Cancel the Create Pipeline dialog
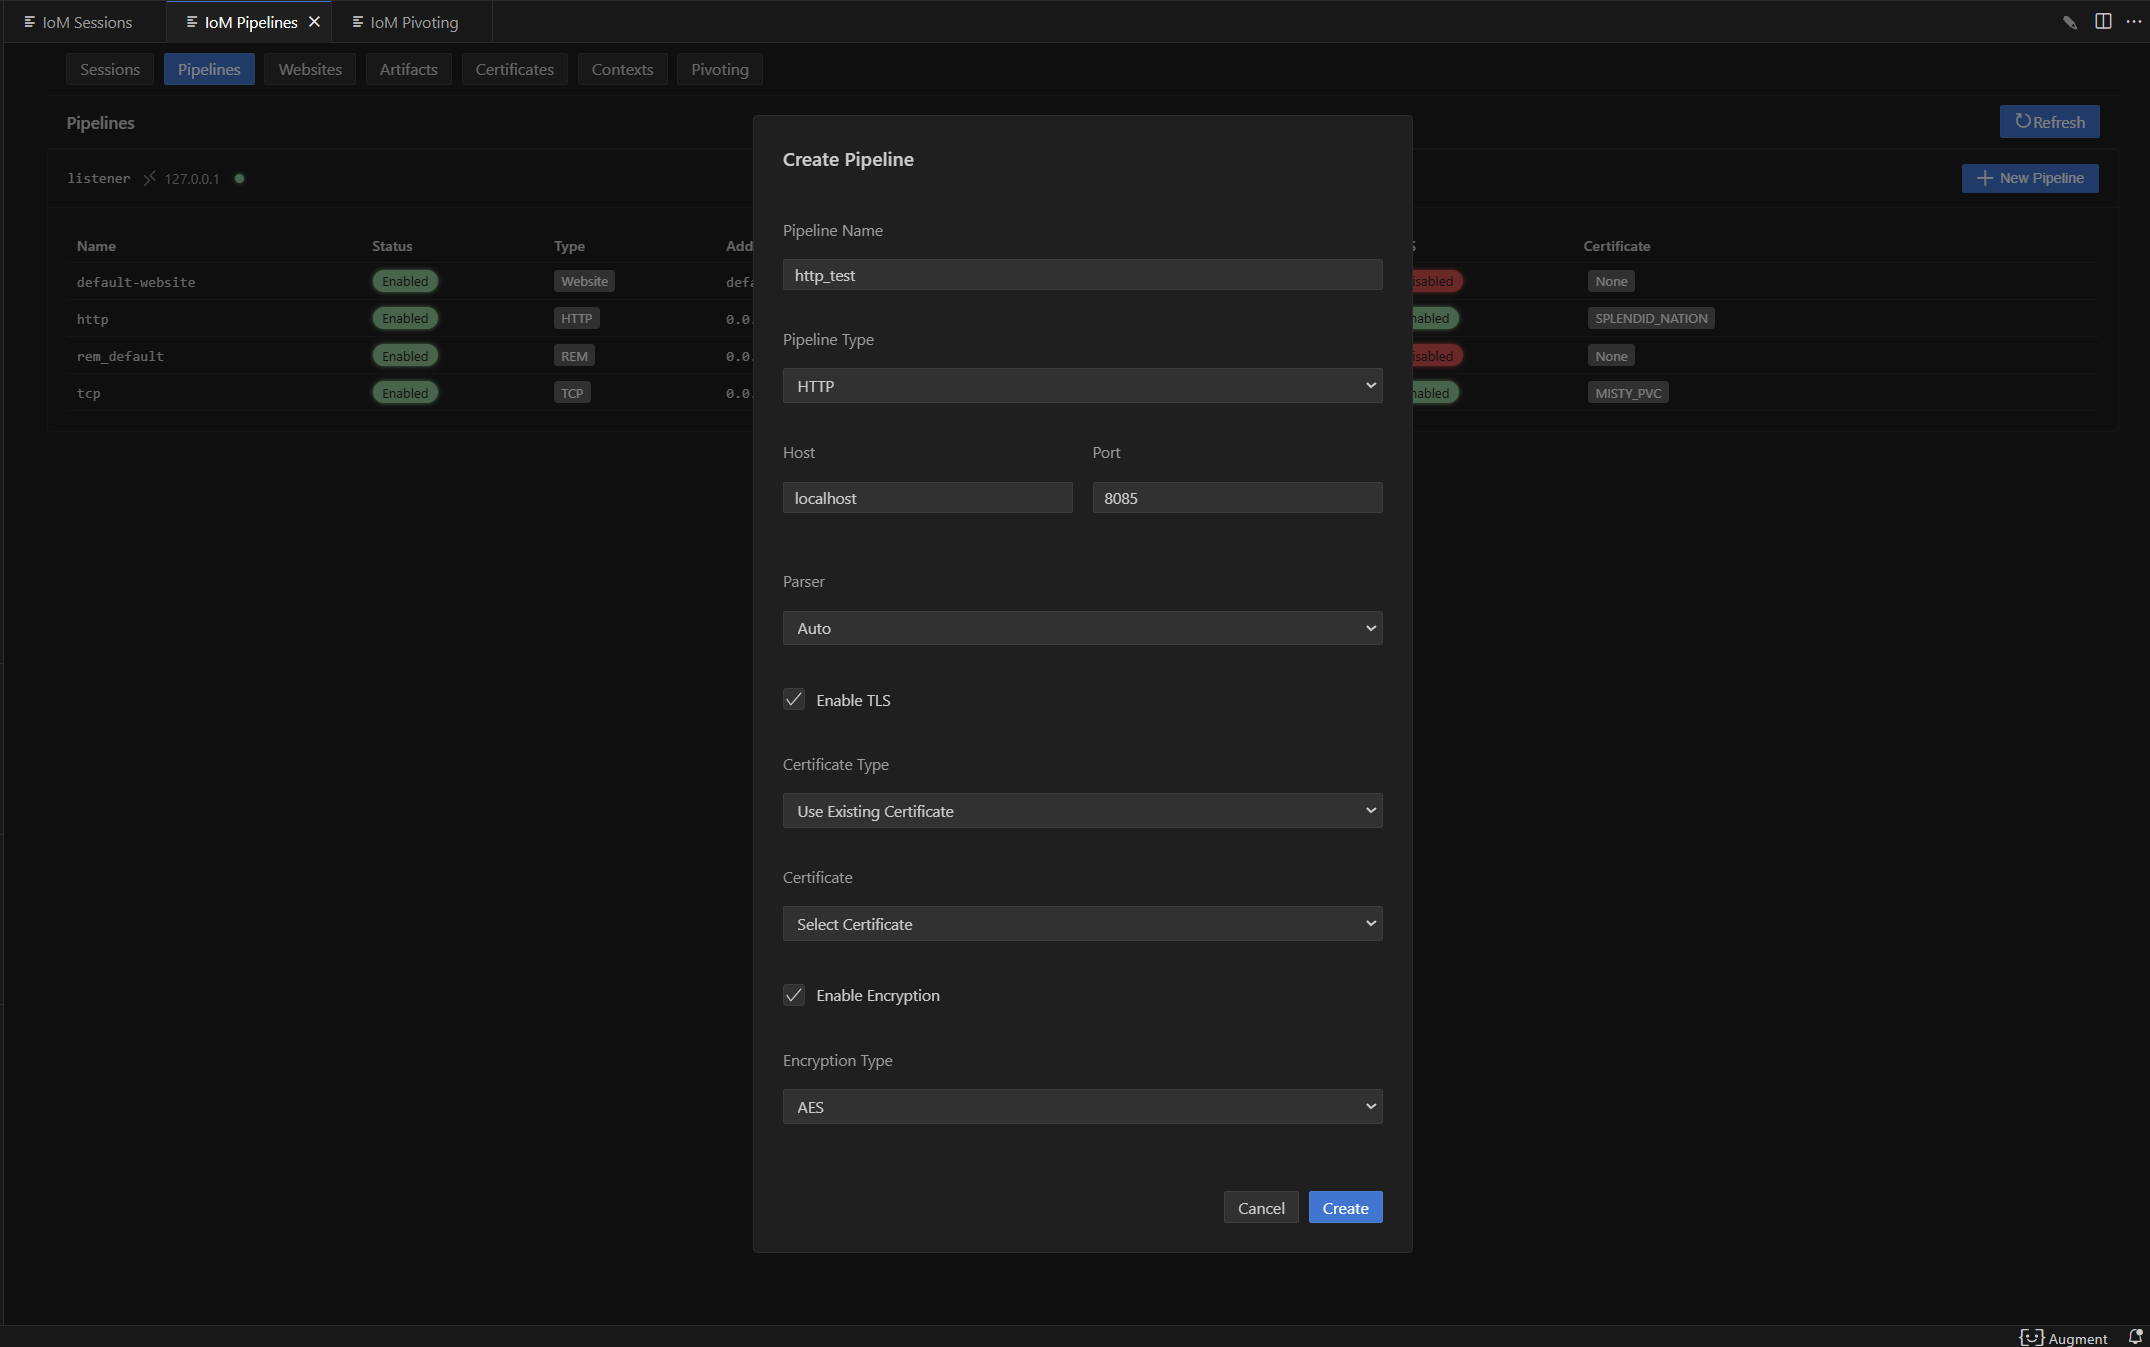Image resolution: width=2150 pixels, height=1347 pixels. point(1260,1208)
